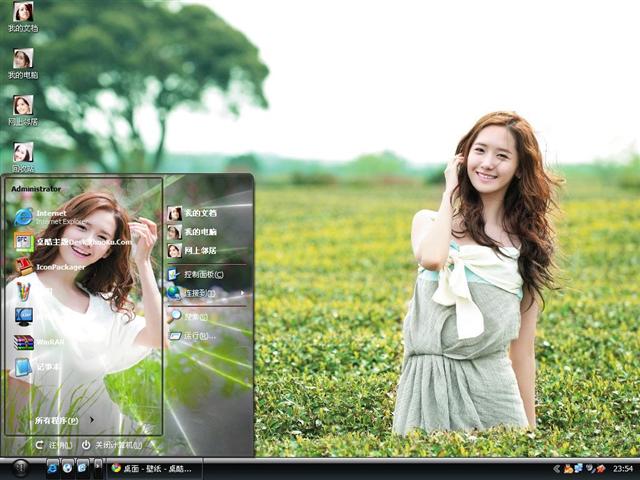Expand the 连接到(T) submenu
Screen dimensions: 640x480
point(206,293)
